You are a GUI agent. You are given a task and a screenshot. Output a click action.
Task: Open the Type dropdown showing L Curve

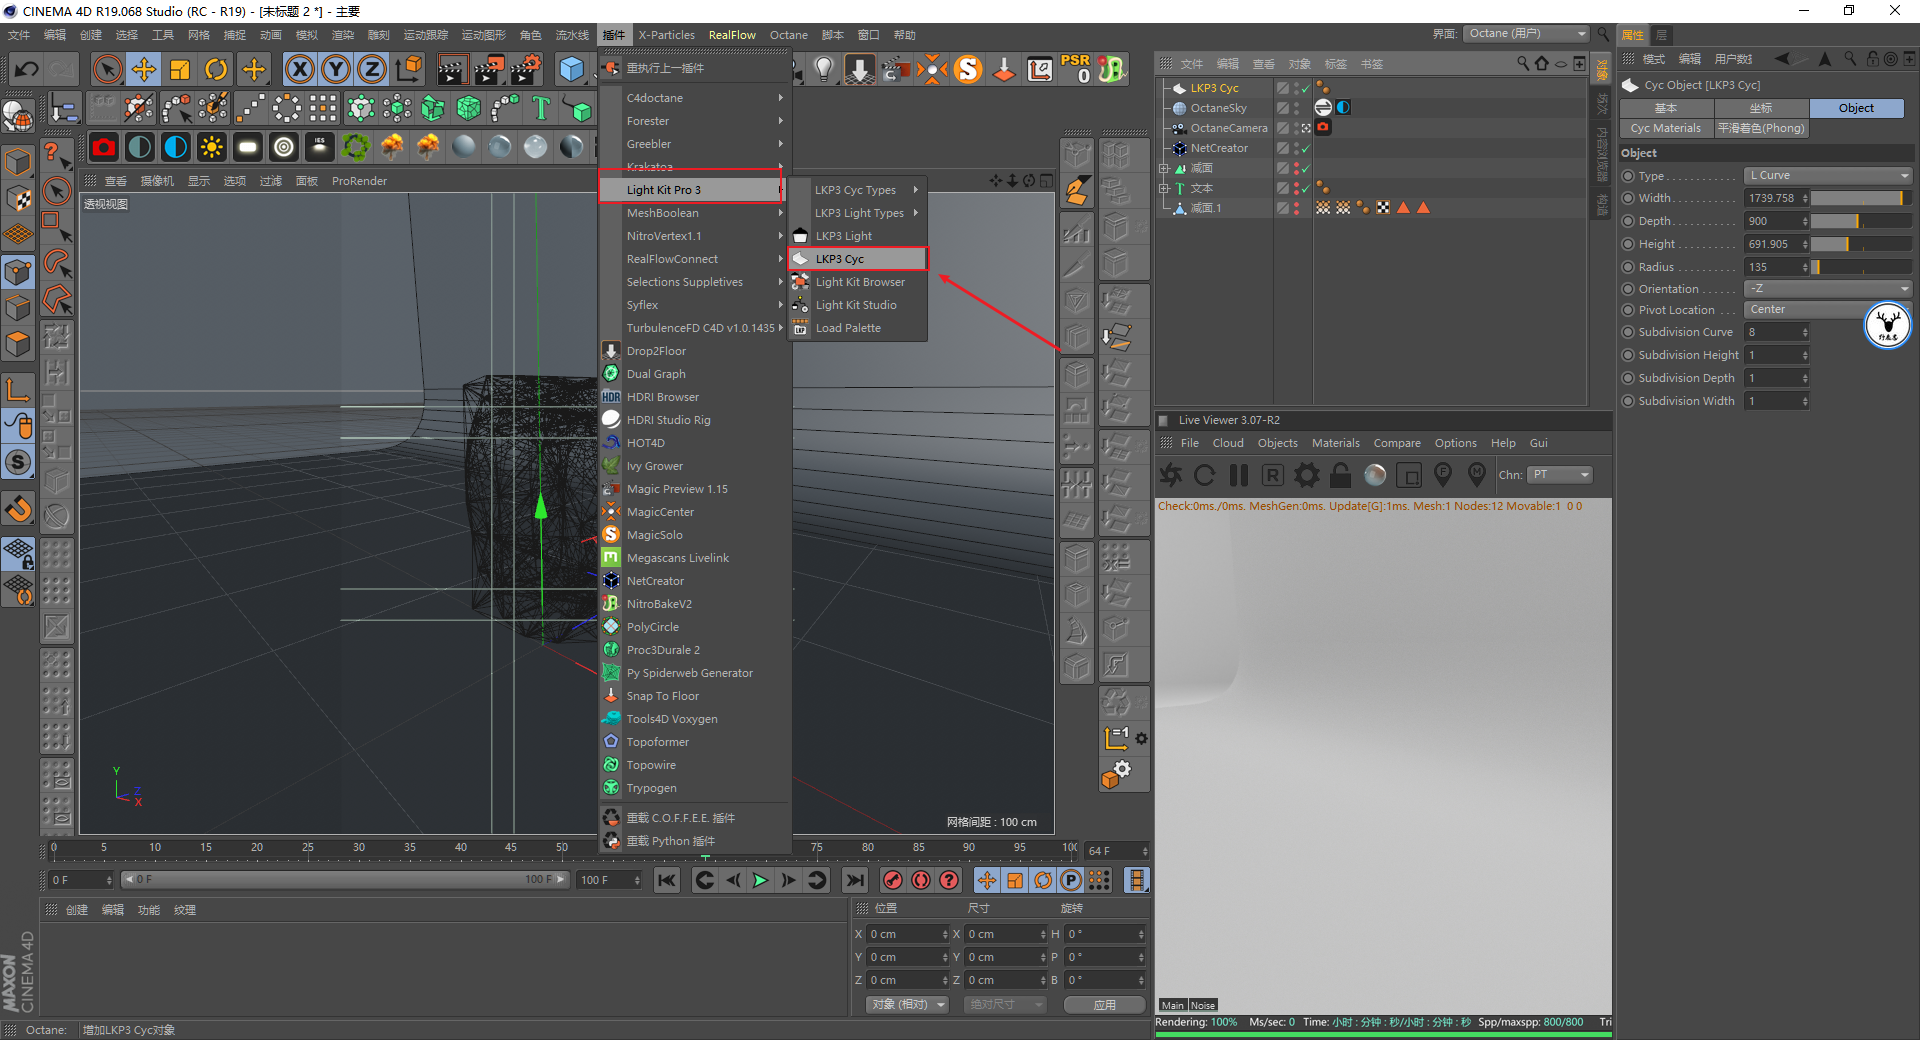(1828, 175)
